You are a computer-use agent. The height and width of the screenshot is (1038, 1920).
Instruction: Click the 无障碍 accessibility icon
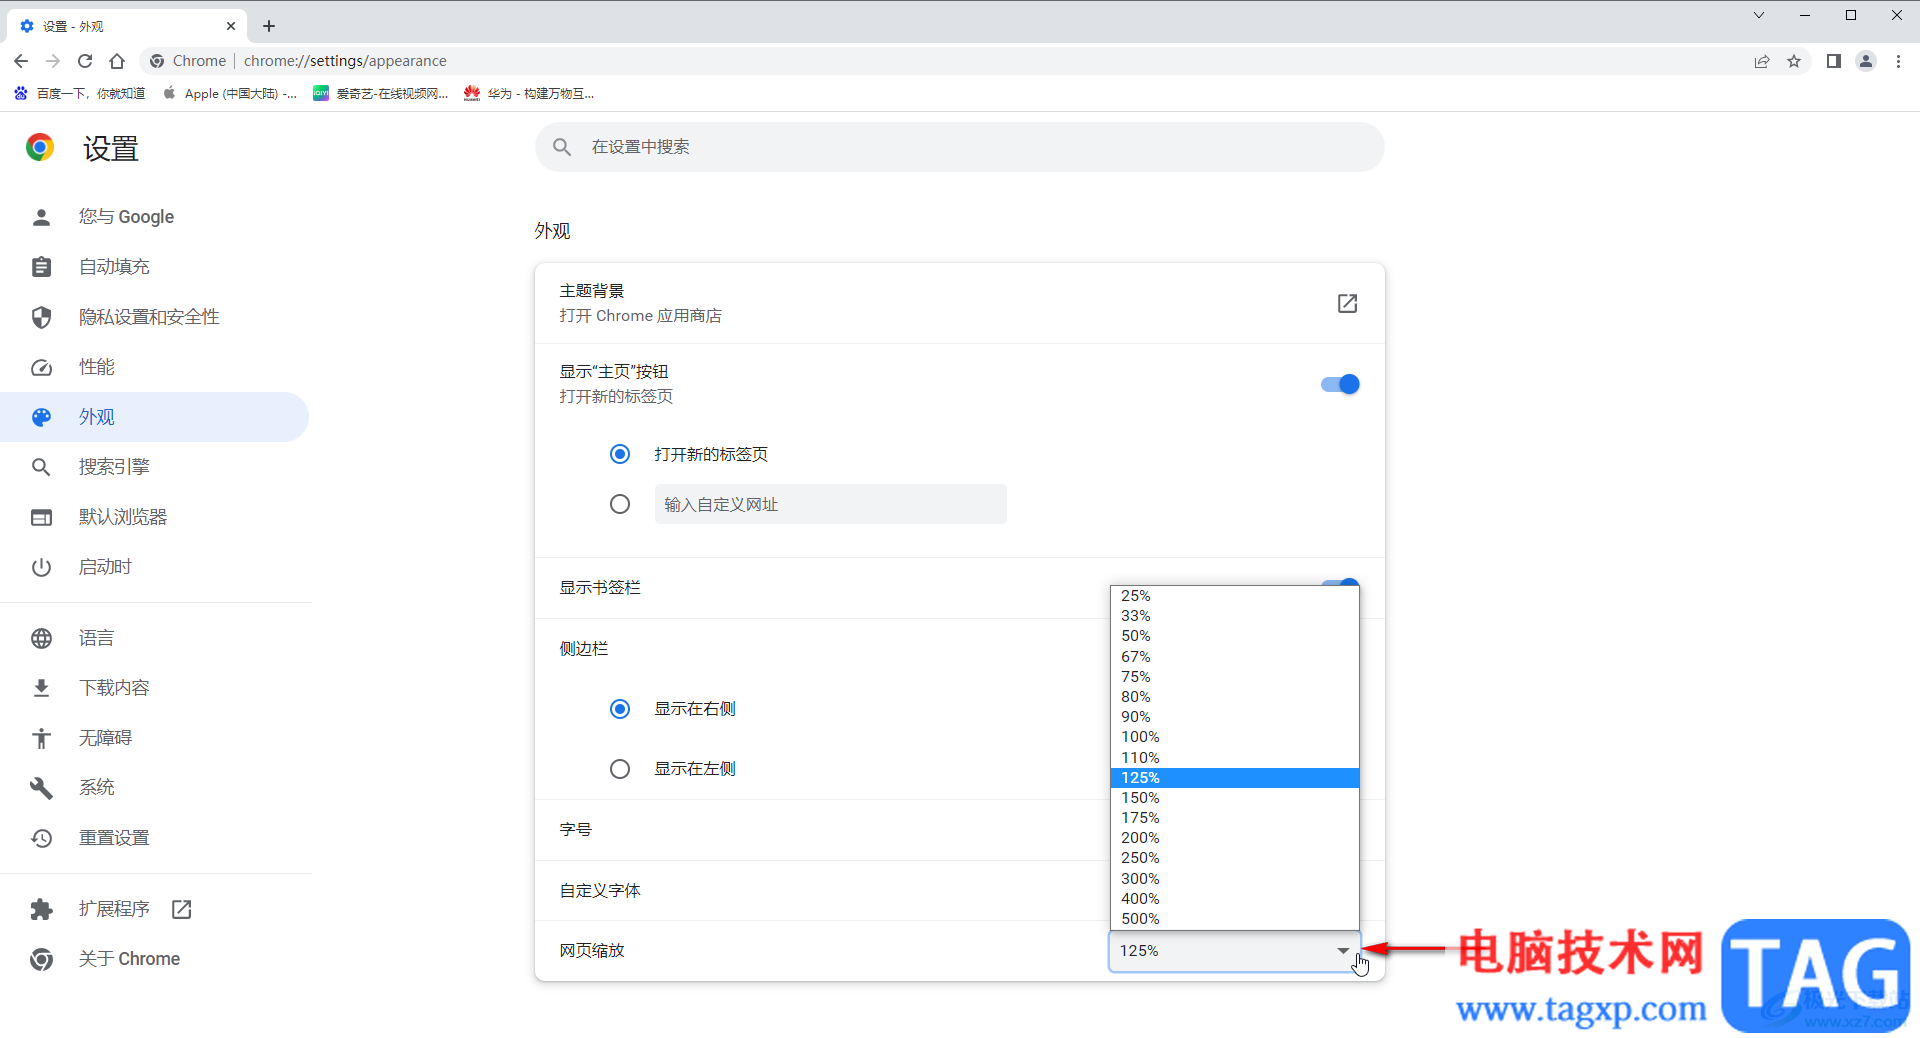[x=41, y=738]
